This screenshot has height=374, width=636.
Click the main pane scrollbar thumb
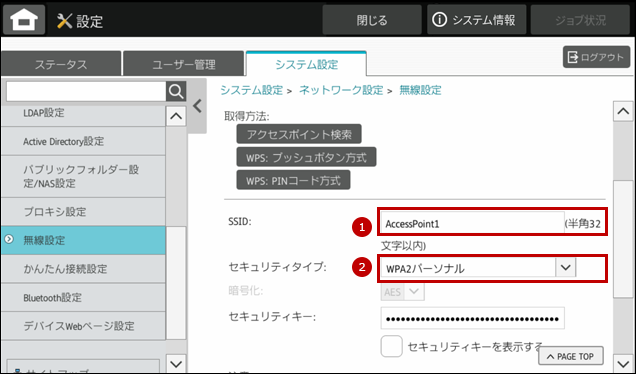click(623, 239)
